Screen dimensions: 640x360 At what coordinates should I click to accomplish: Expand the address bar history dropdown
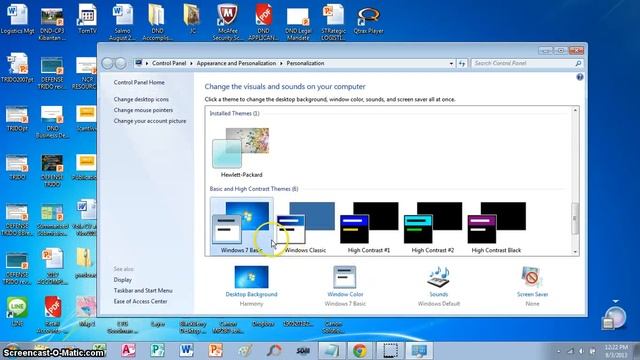click(451, 63)
